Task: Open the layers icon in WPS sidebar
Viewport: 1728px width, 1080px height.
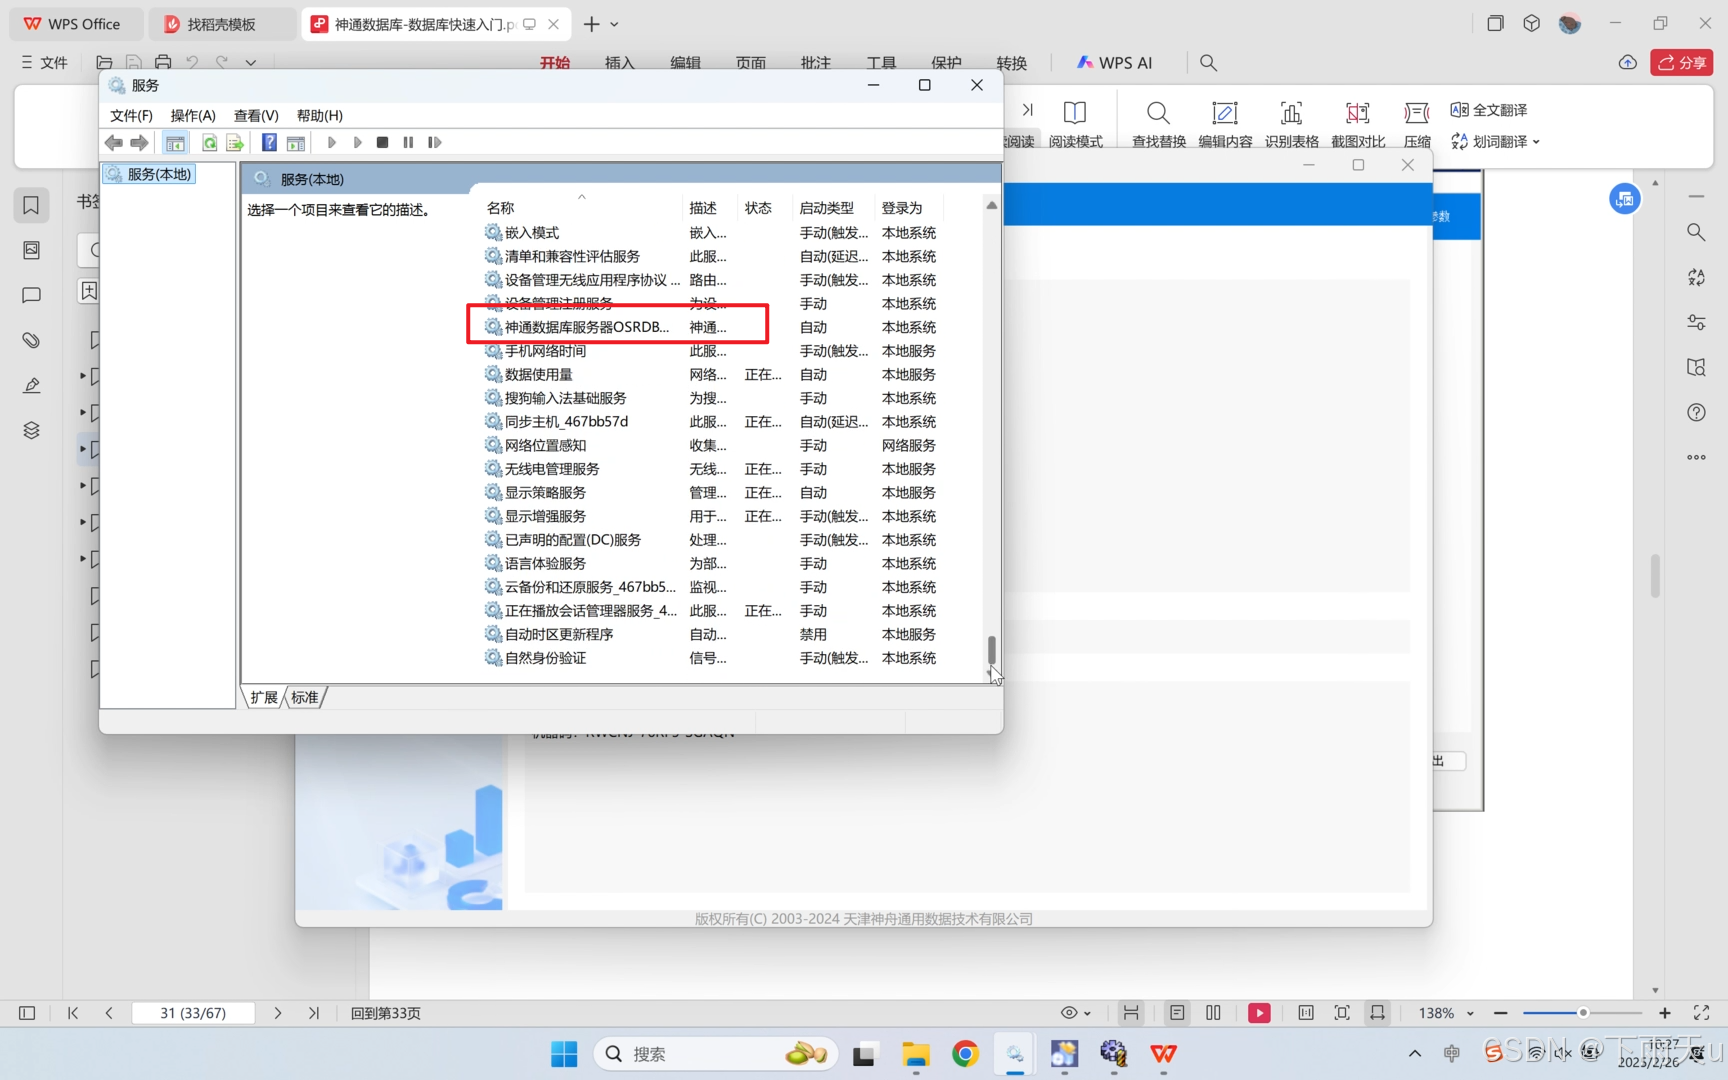Action: (x=31, y=430)
